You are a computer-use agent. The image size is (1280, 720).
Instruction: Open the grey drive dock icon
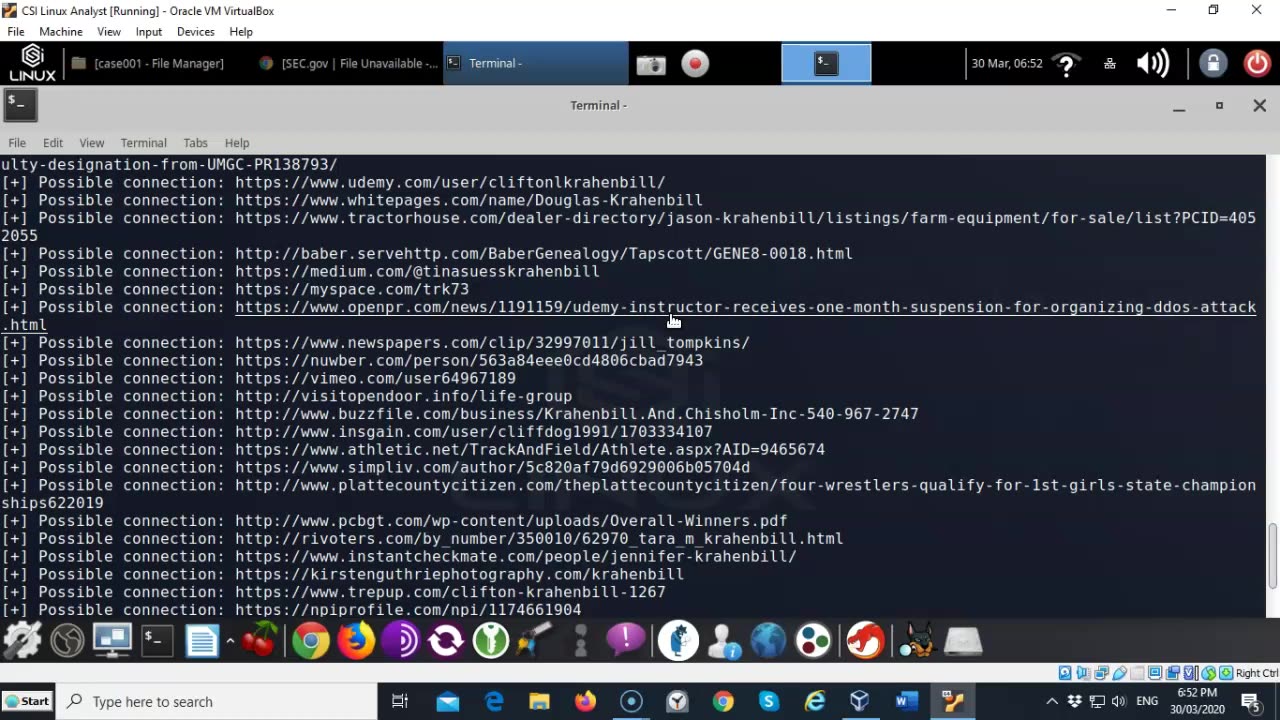pos(963,640)
